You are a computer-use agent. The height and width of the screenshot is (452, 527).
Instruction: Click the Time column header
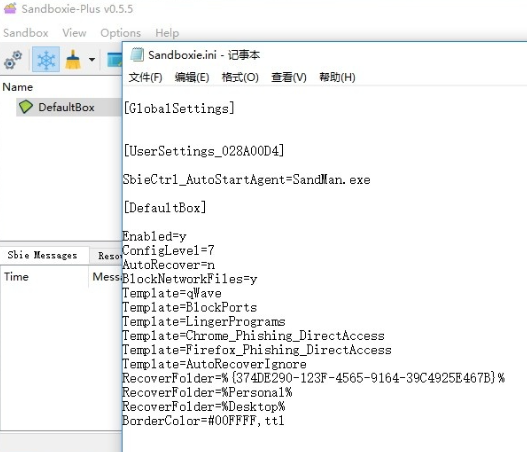(x=16, y=277)
